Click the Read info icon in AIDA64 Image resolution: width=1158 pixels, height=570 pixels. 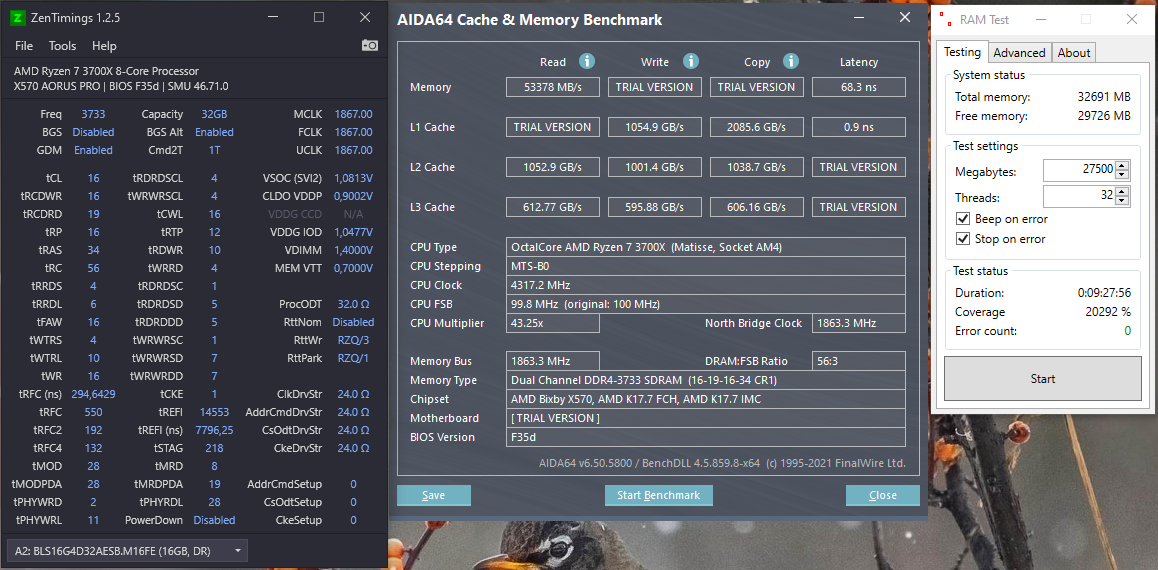coord(587,61)
